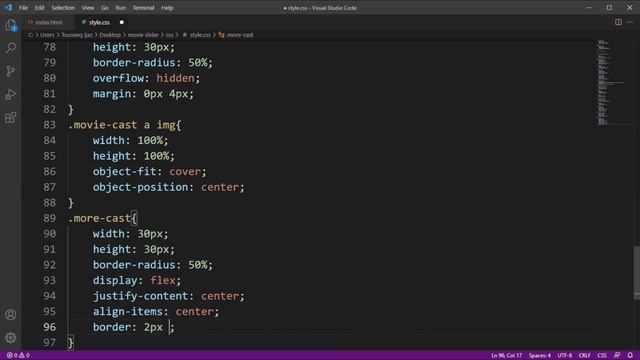Click the width: 100% line
The image size is (640, 360).
pos(130,140)
